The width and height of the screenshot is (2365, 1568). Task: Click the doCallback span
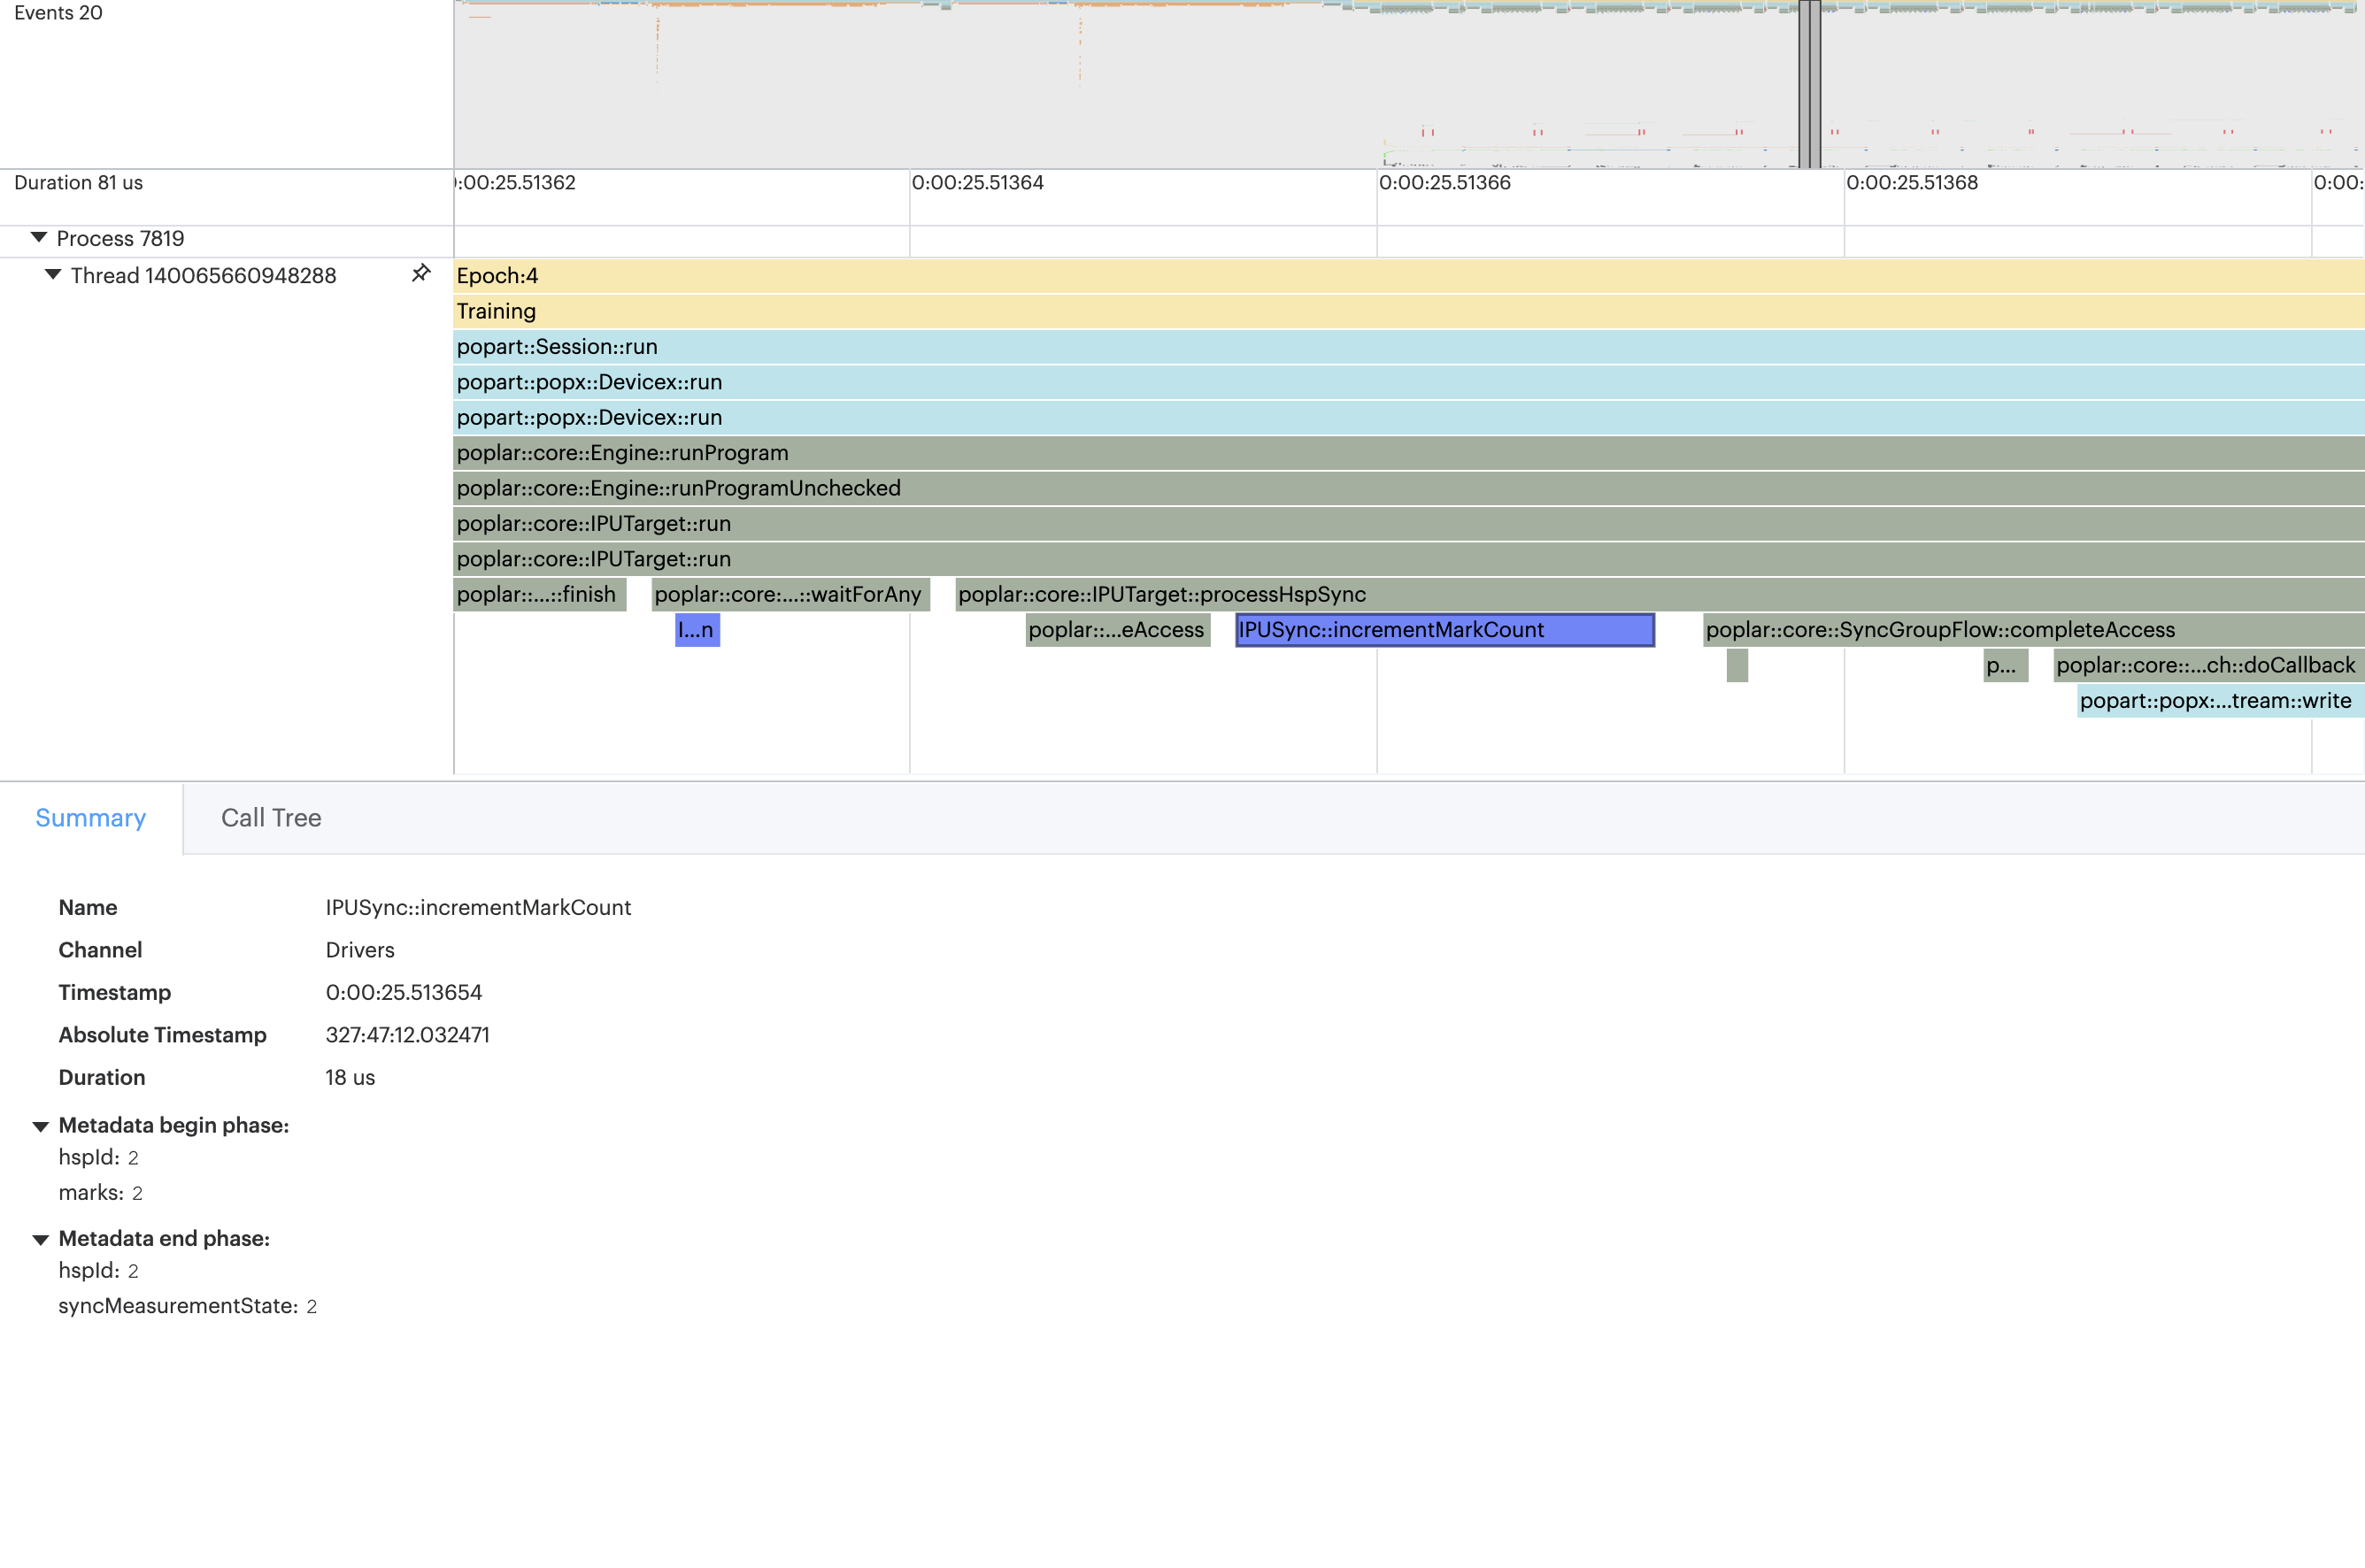(2205, 665)
